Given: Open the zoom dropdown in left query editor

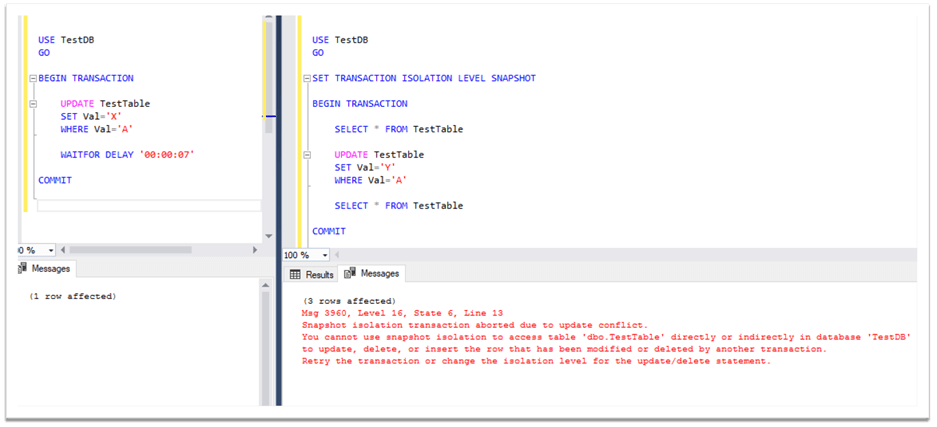Looking at the screenshot, I should point(50,250).
